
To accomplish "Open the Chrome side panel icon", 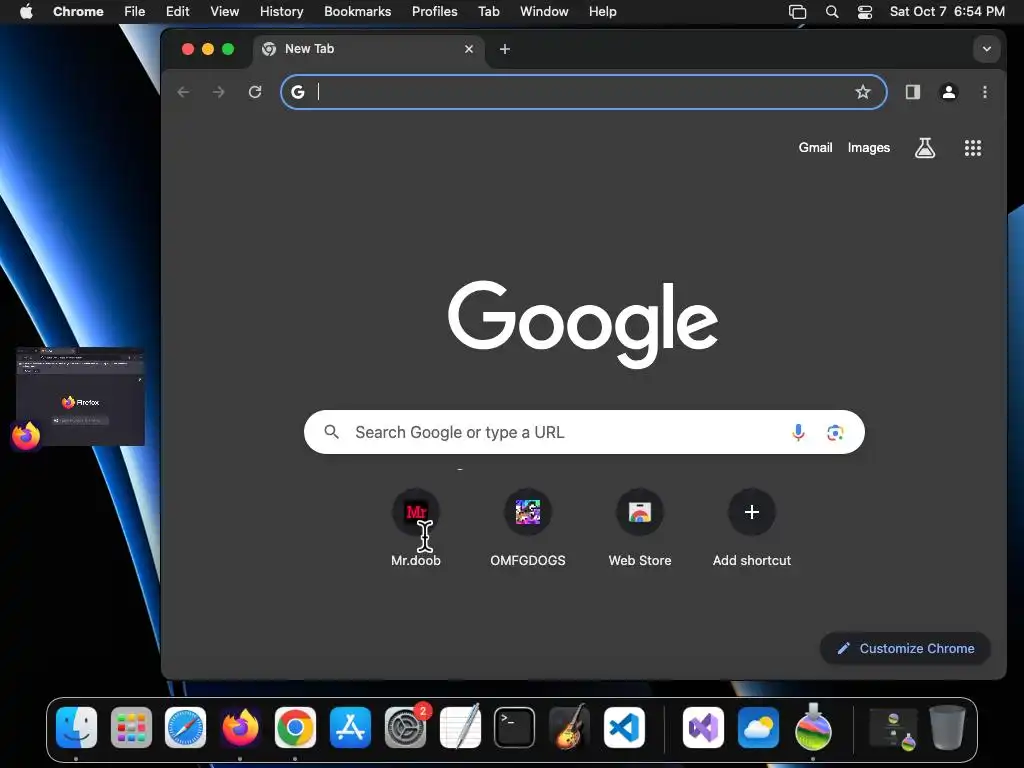I will click(912, 92).
